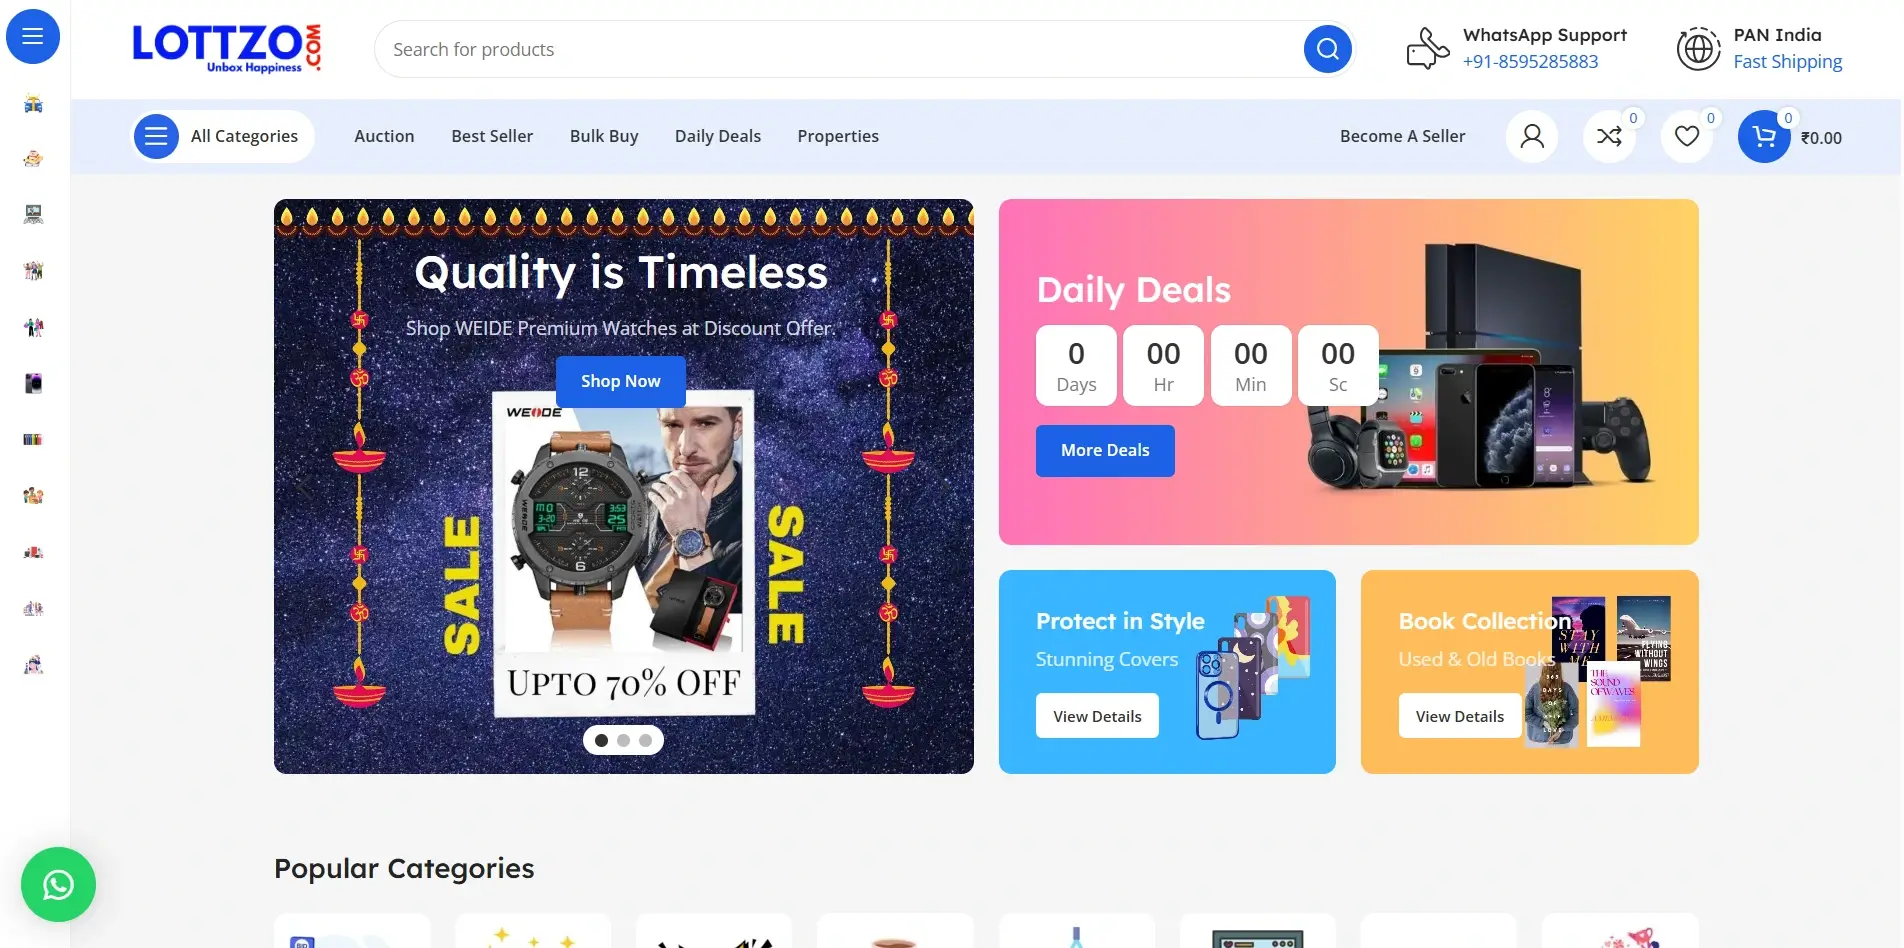Image resolution: width=1904 pixels, height=948 pixels.
Task: Click the Shop Now banner button
Action: click(x=621, y=381)
